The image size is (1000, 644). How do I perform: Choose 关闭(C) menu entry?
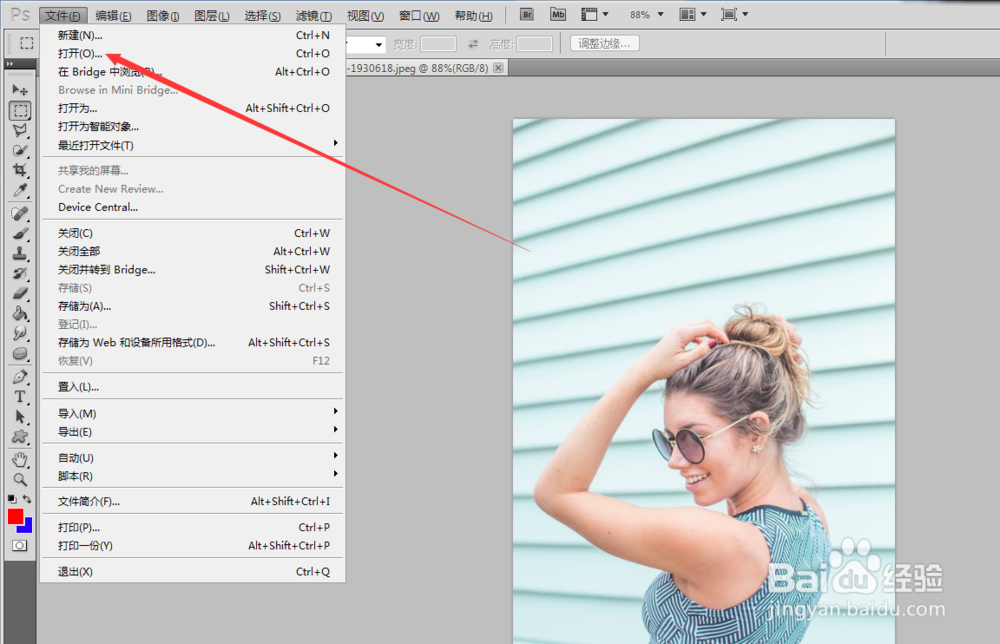click(193, 233)
